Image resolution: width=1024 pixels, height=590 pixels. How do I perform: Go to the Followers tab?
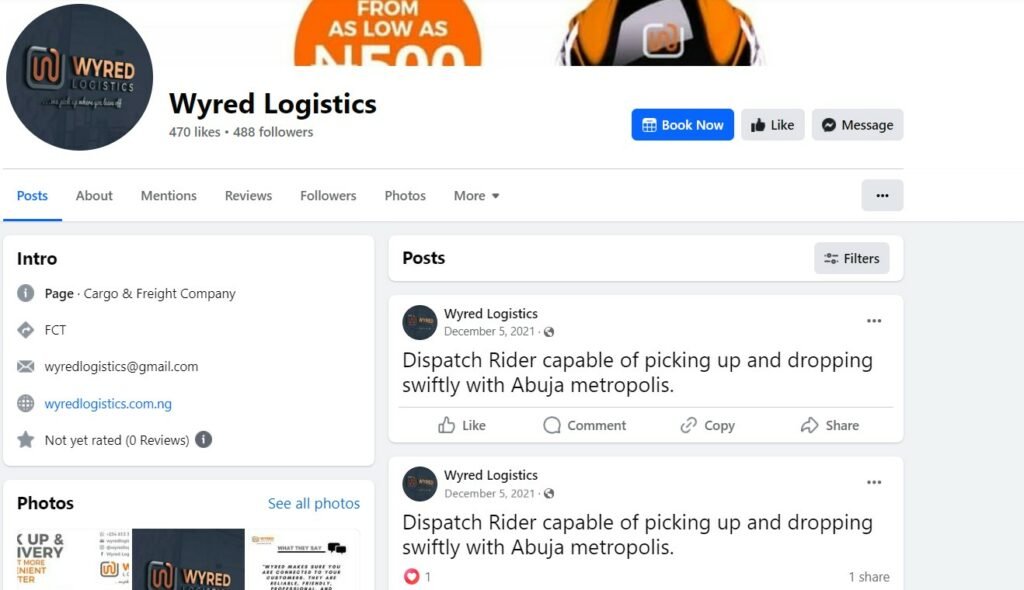pyautogui.click(x=328, y=195)
